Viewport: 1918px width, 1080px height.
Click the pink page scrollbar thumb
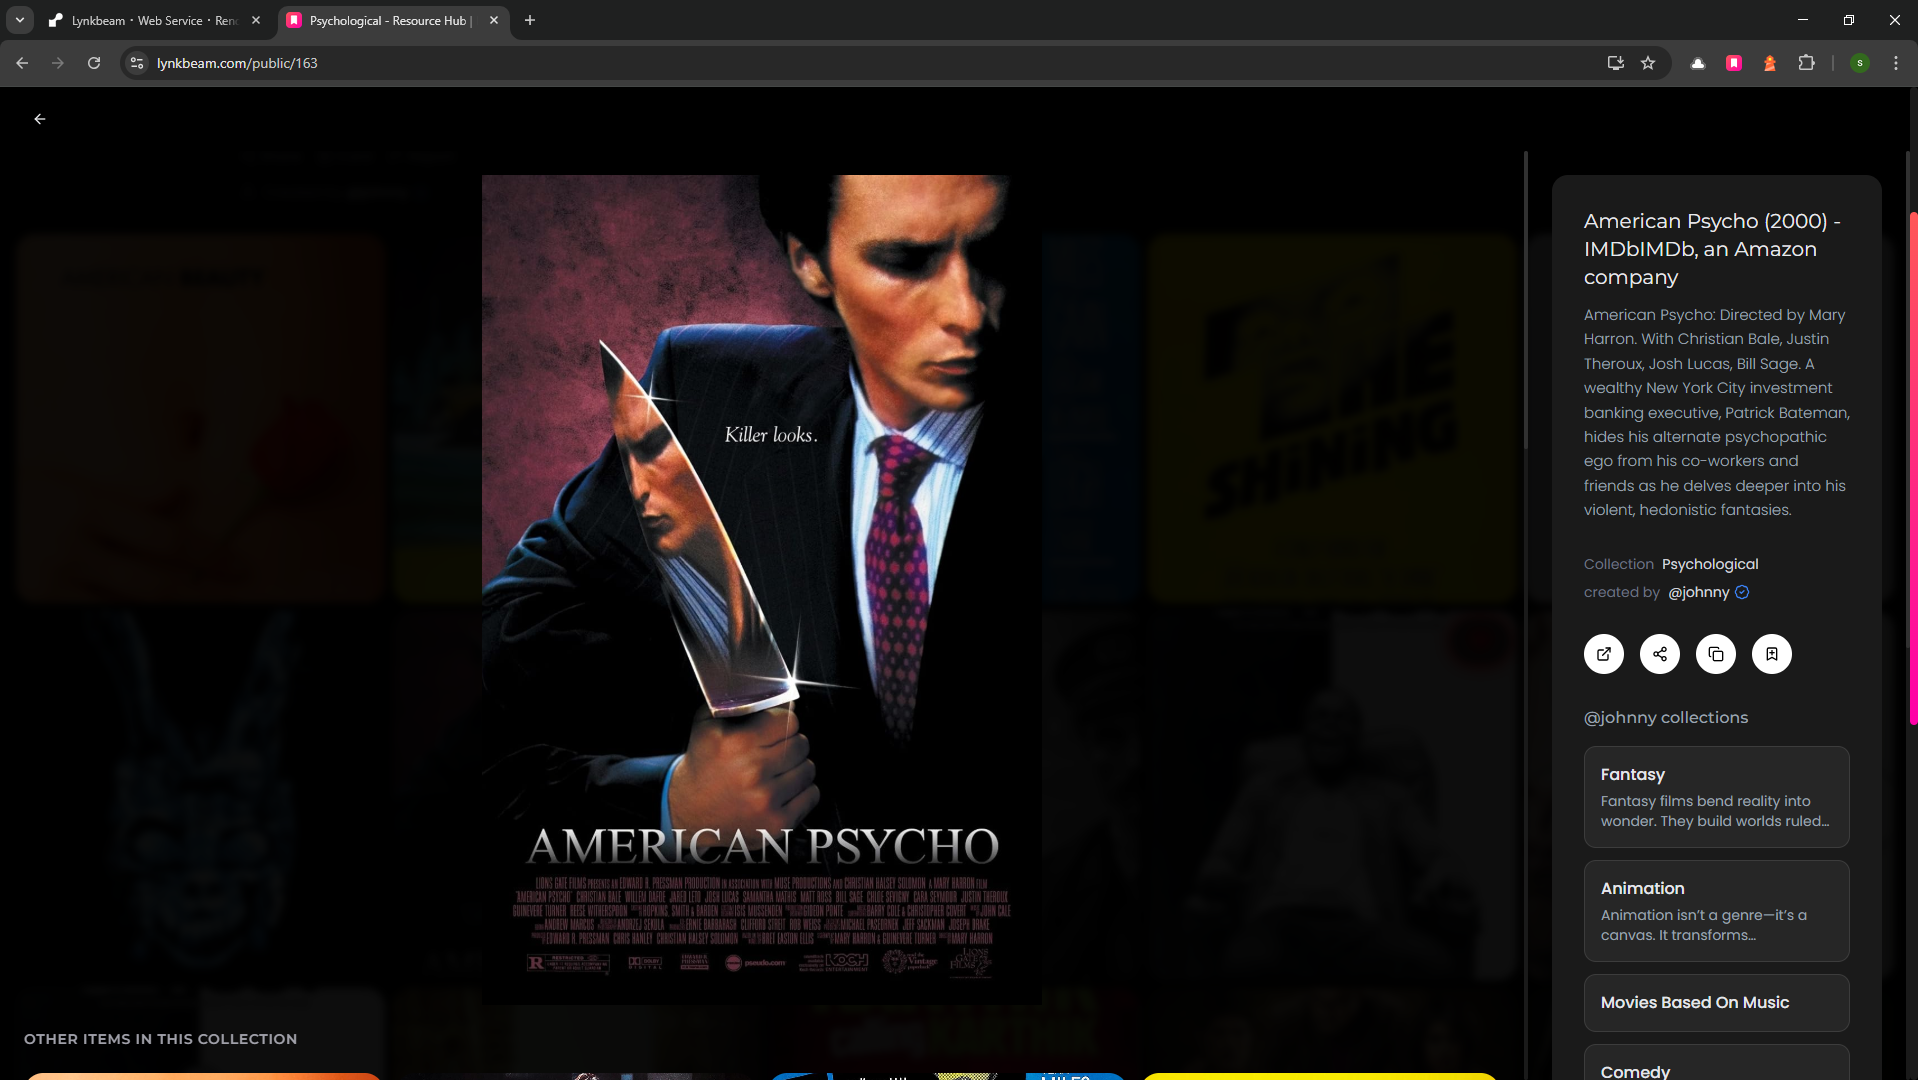pyautogui.click(x=1912, y=467)
